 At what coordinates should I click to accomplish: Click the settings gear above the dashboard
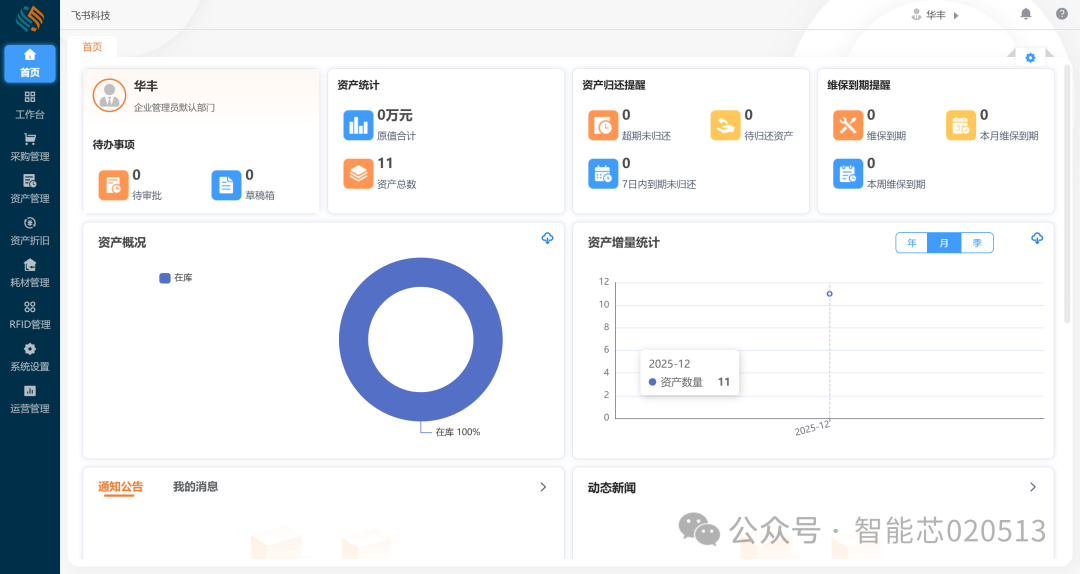pos(1030,58)
